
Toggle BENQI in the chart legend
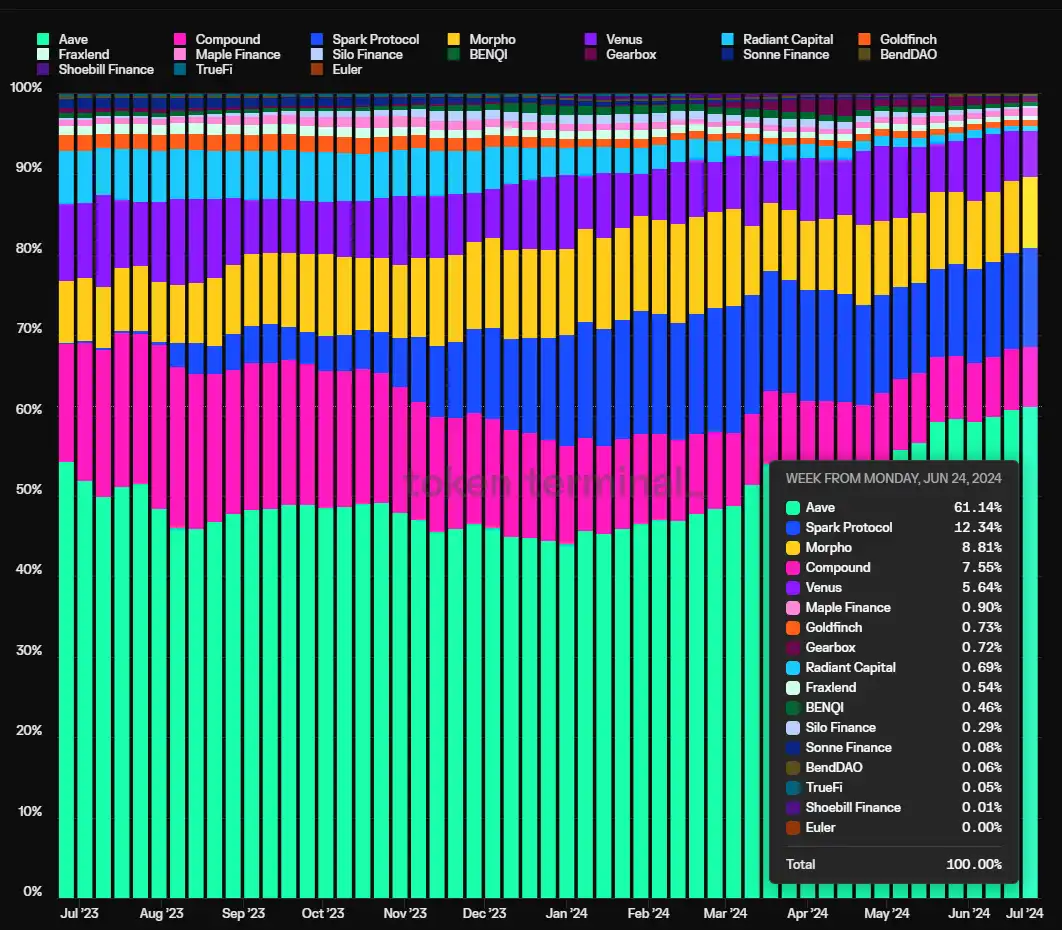tap(477, 54)
